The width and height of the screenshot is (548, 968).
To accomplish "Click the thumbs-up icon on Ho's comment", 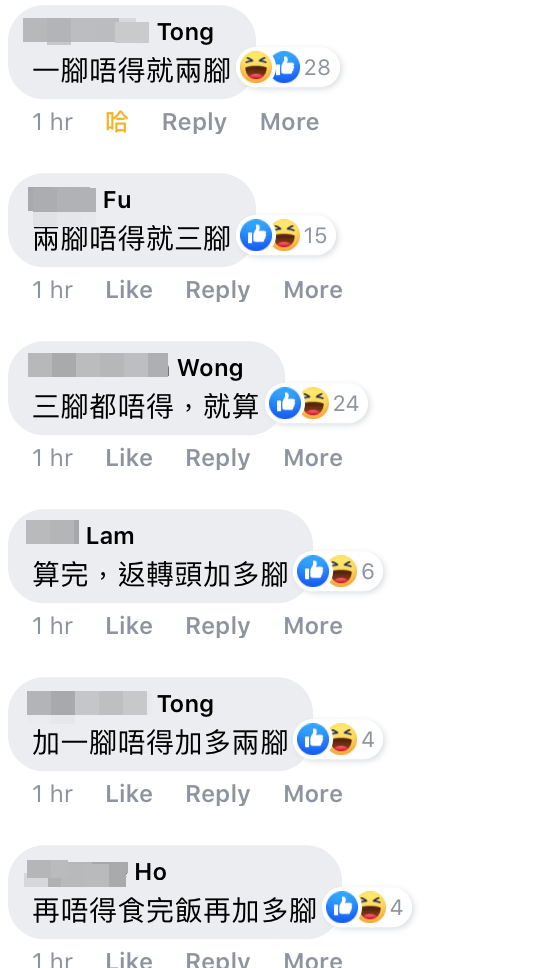I will pyautogui.click(x=342, y=907).
